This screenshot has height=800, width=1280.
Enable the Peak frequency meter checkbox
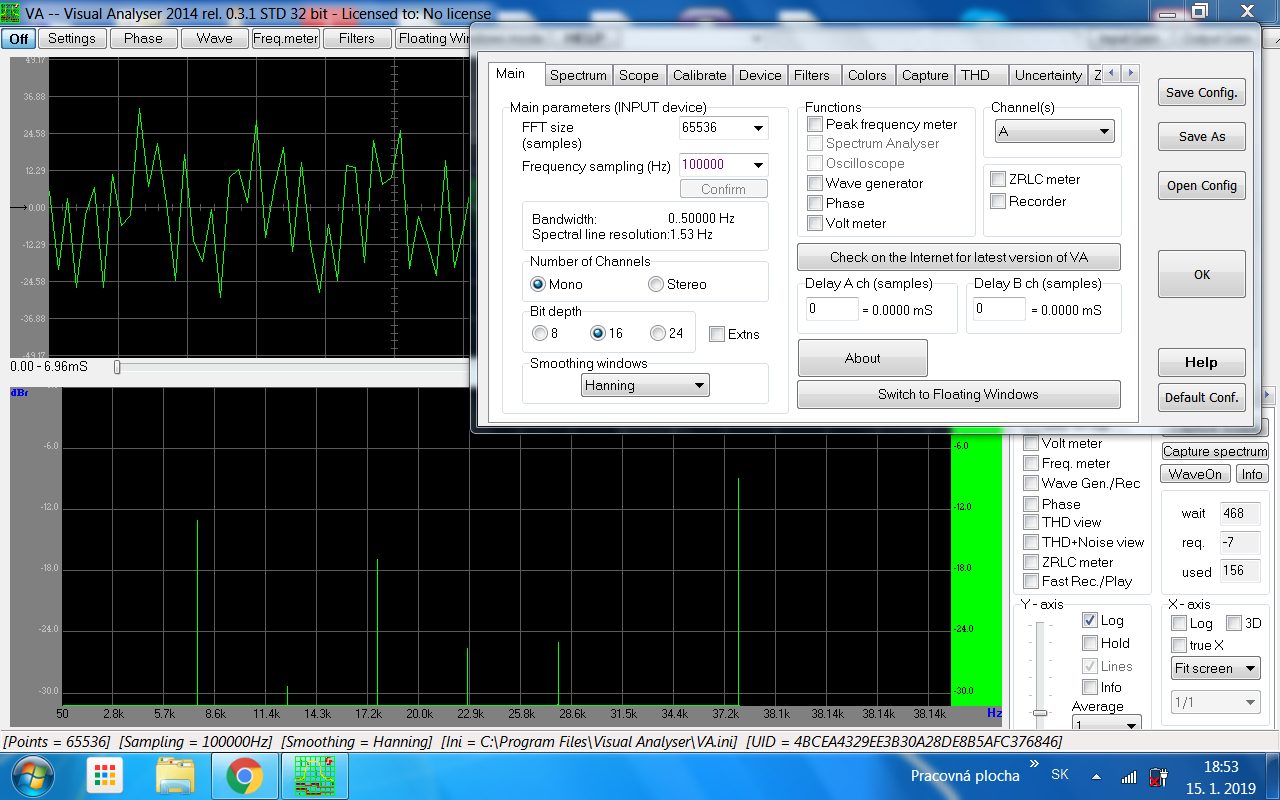click(816, 125)
